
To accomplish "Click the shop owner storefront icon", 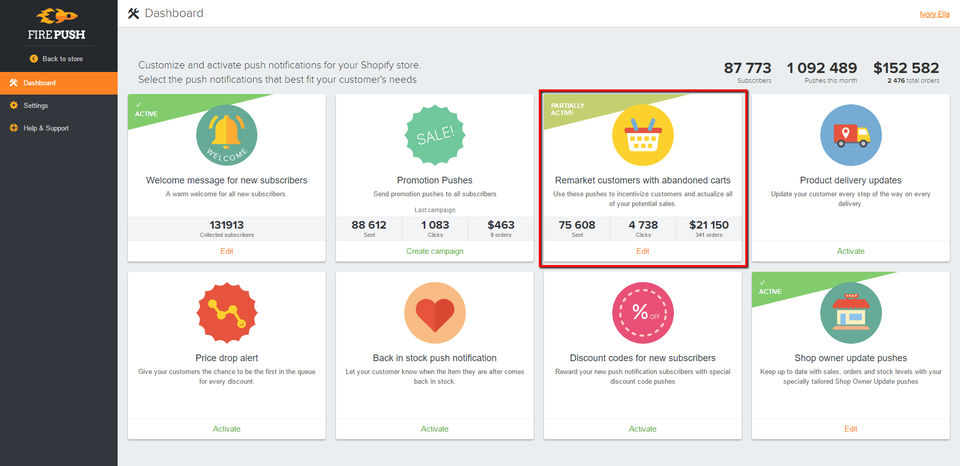I will click(850, 313).
